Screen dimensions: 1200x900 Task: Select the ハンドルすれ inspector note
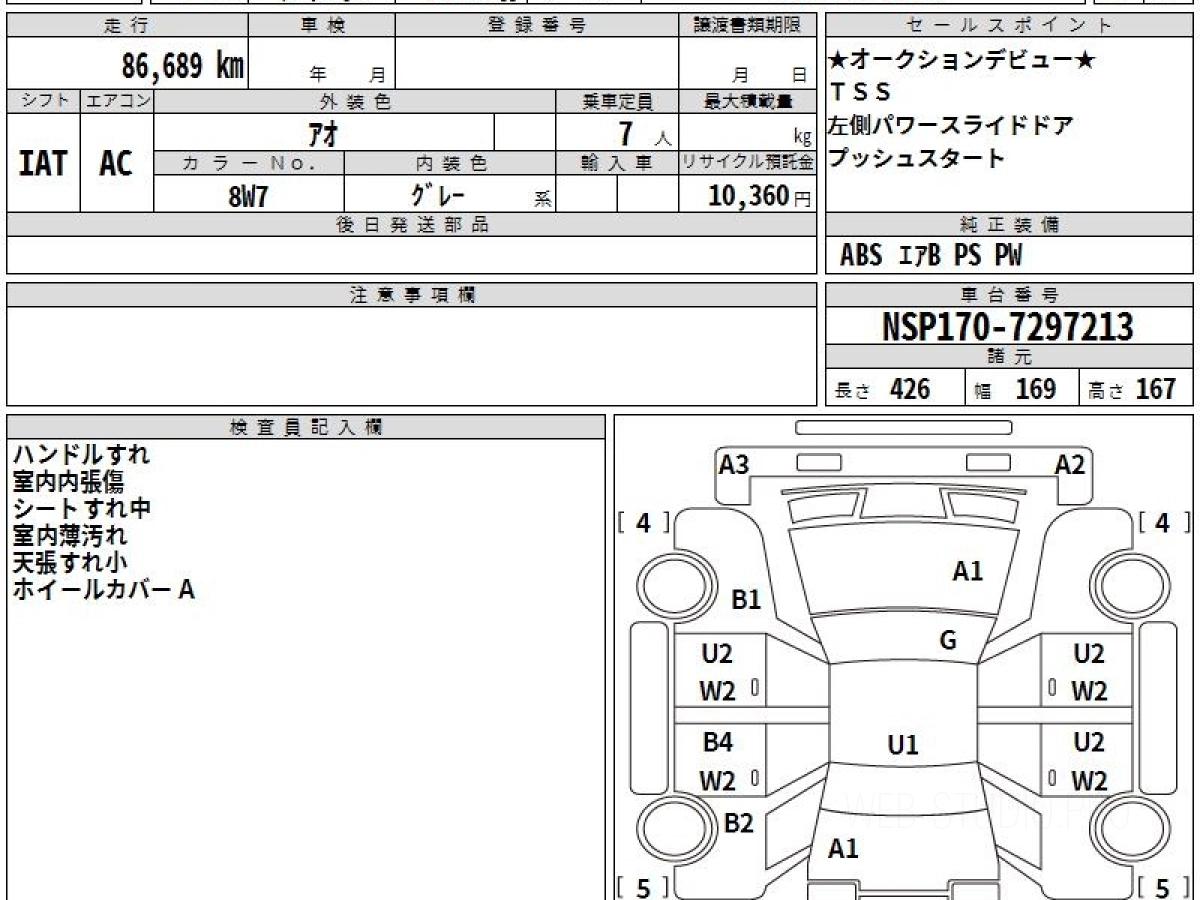coord(81,454)
